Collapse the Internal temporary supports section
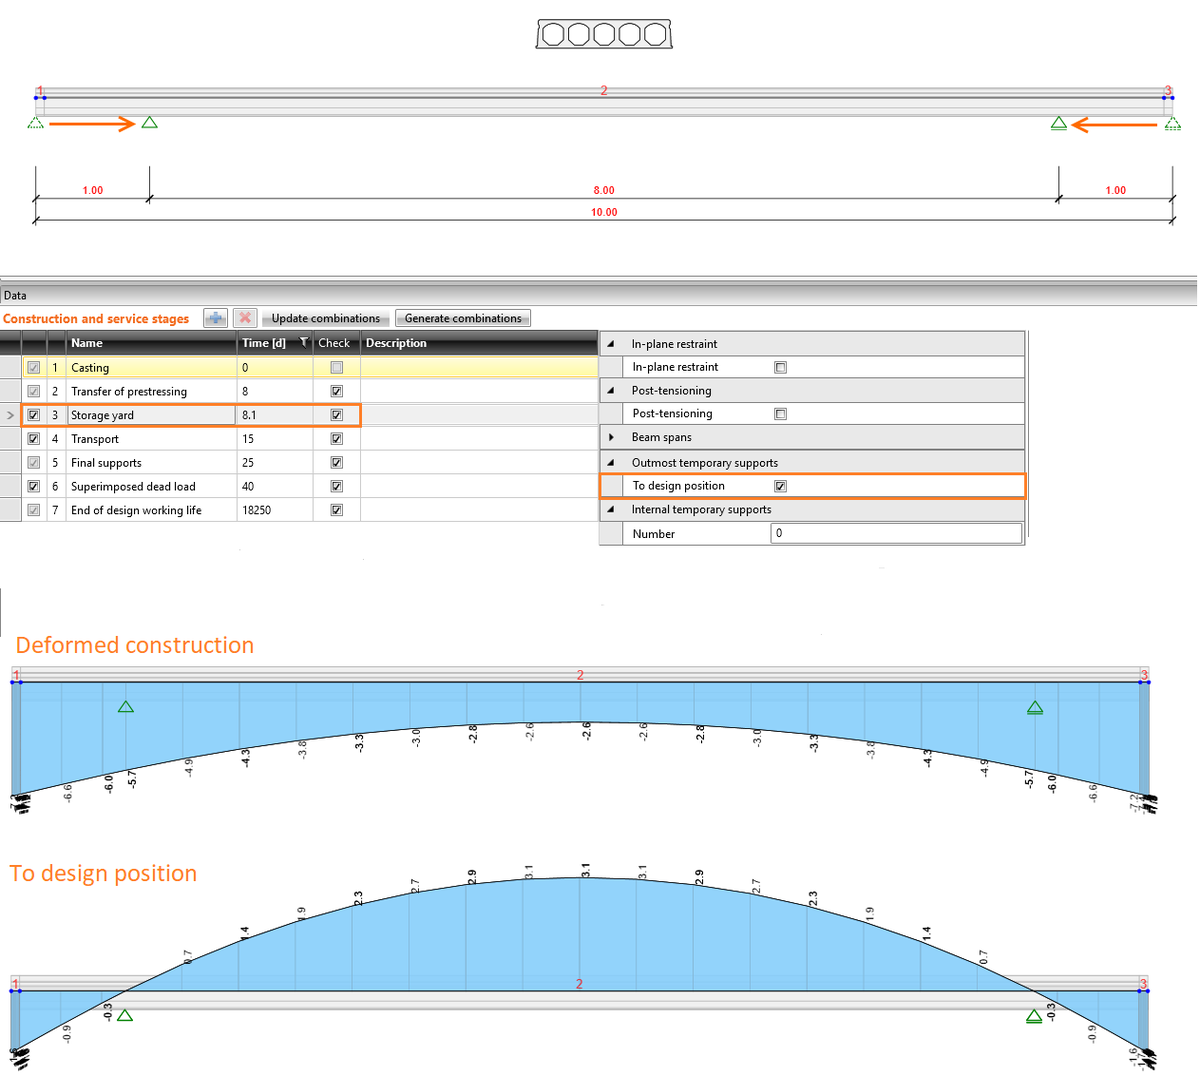Screen dimensions: 1200x1076 pos(612,510)
